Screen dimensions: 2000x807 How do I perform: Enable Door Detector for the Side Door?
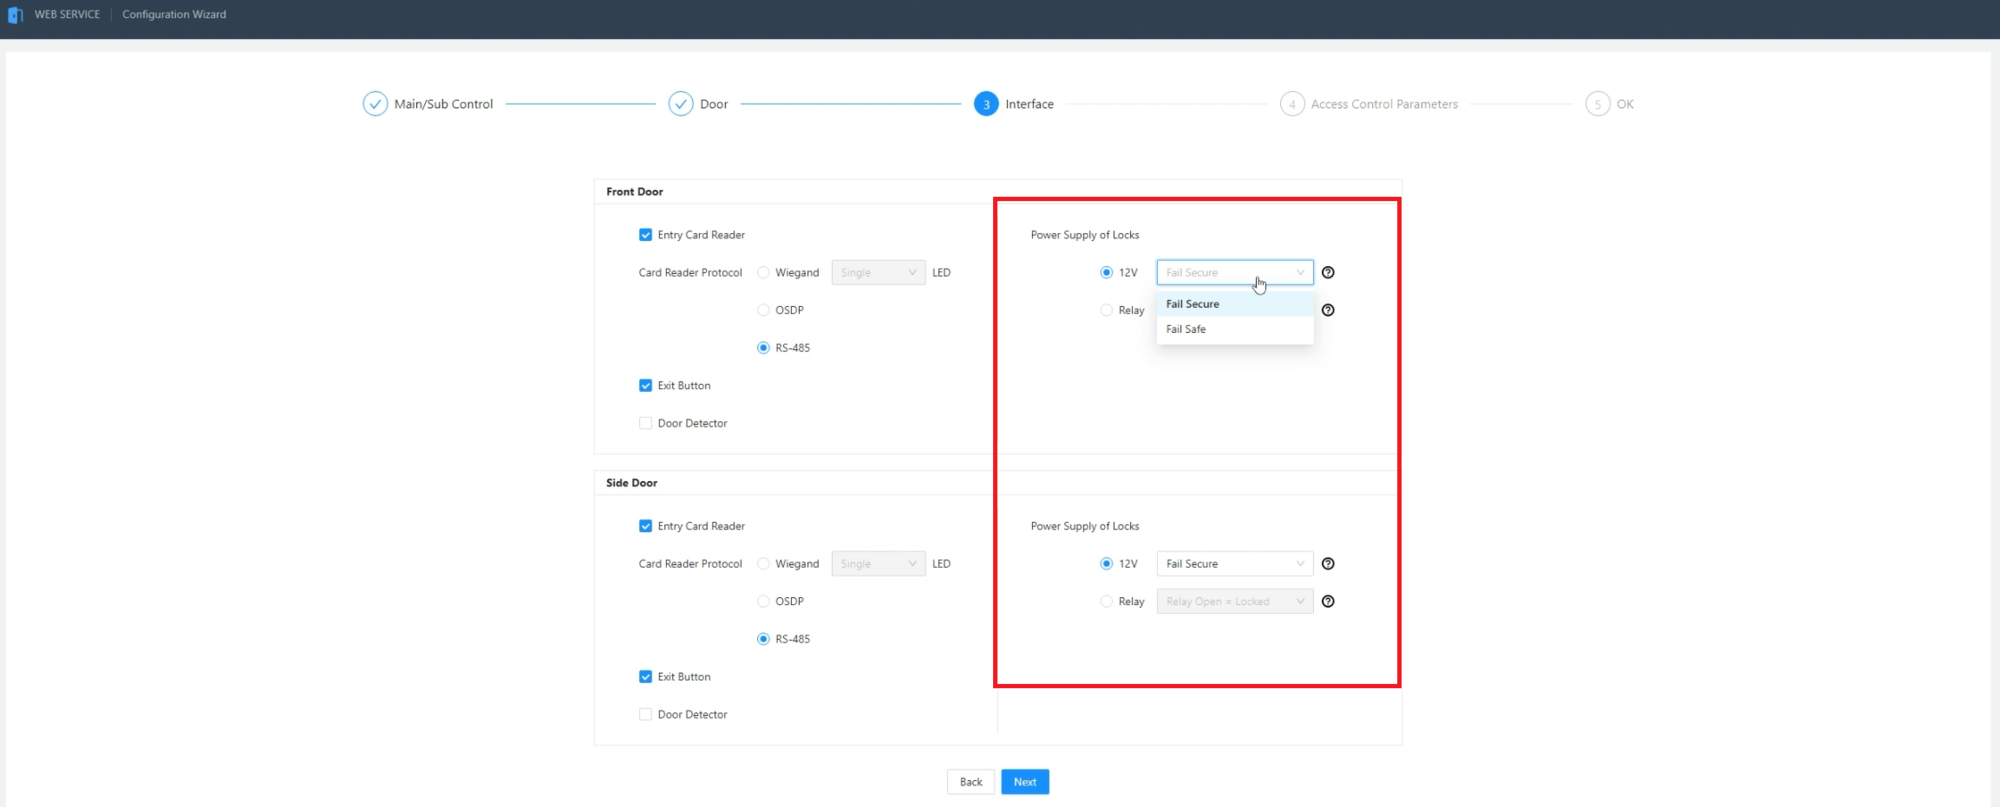click(646, 714)
